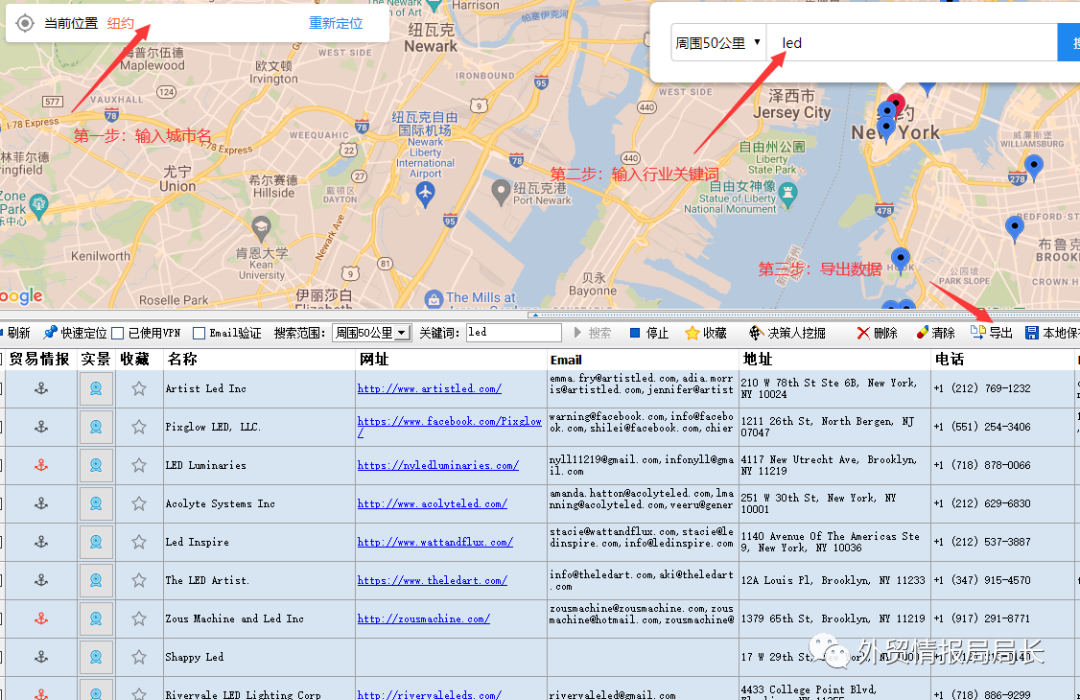Click the 名称 column header
The image size is (1080, 700).
pos(259,359)
